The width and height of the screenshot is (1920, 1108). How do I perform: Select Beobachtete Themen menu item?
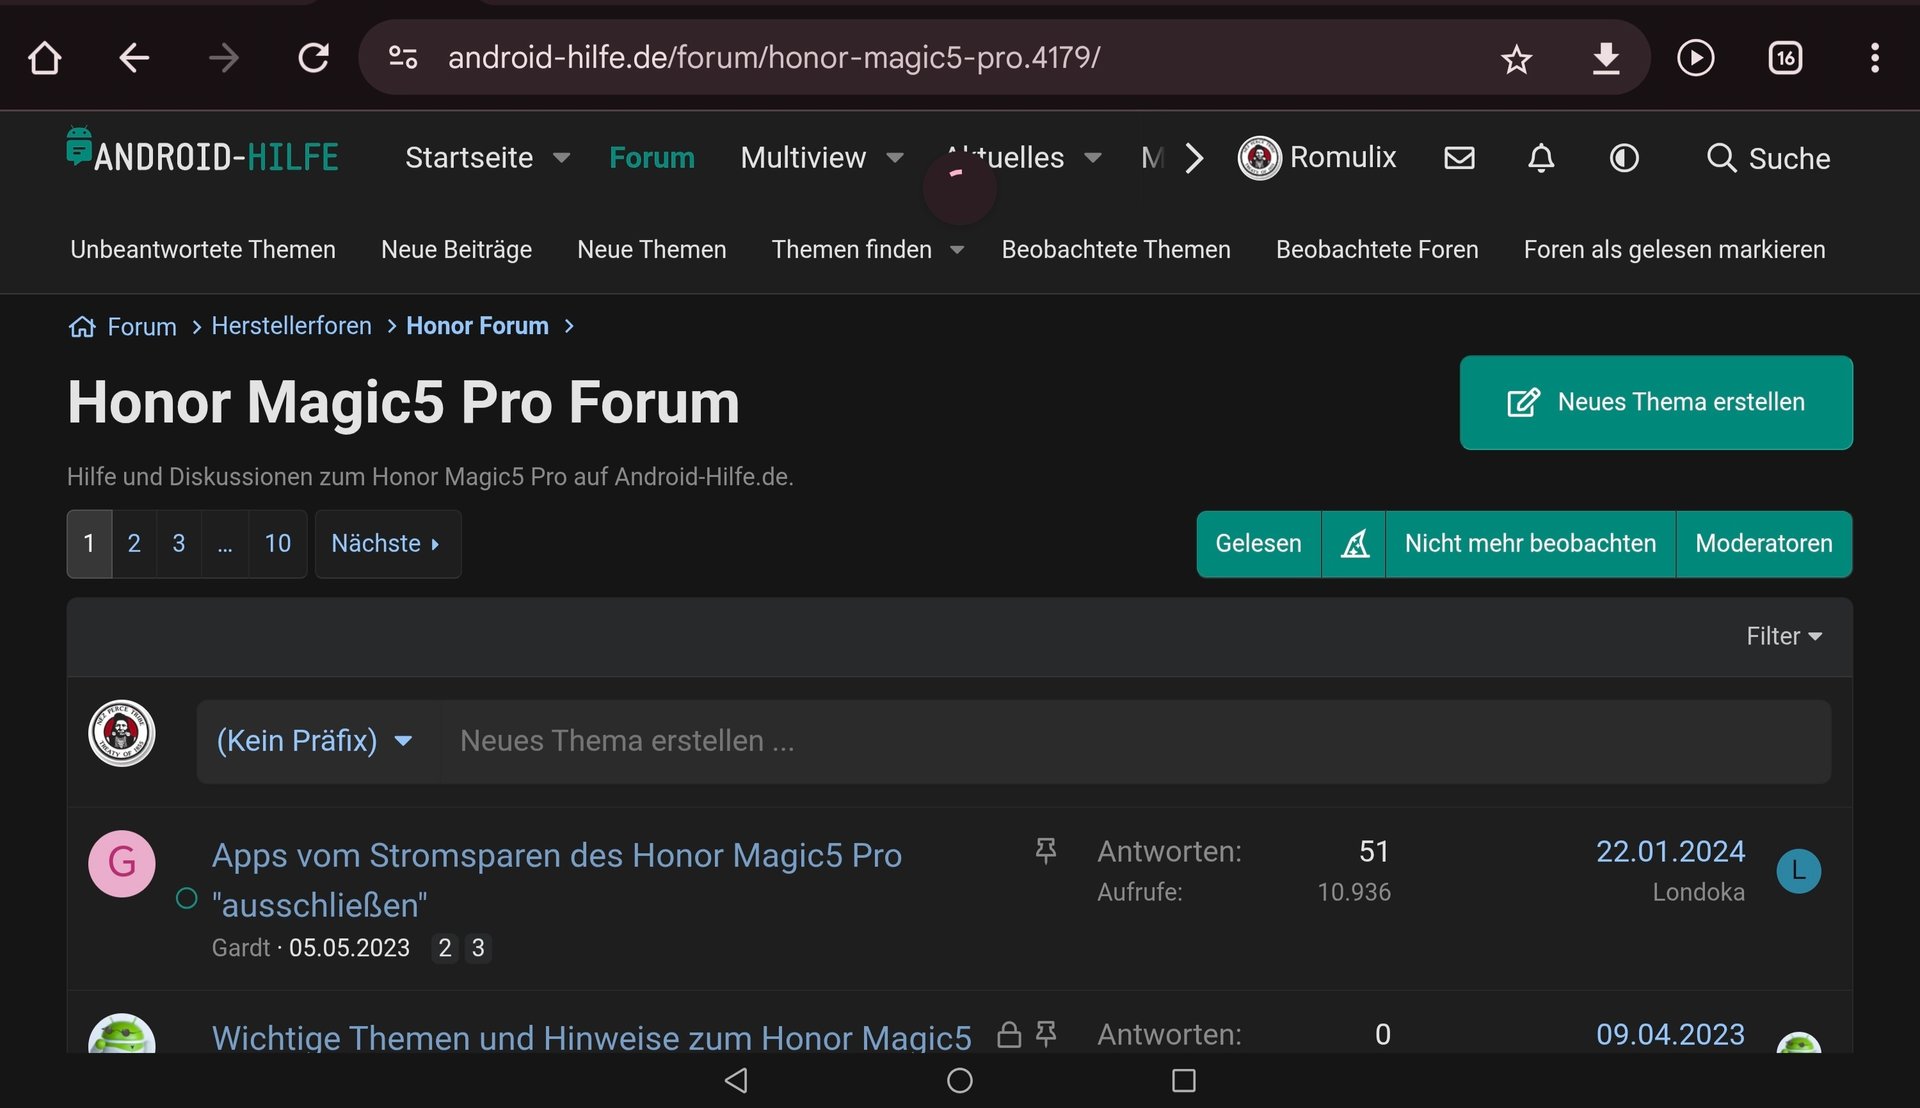[x=1116, y=250]
